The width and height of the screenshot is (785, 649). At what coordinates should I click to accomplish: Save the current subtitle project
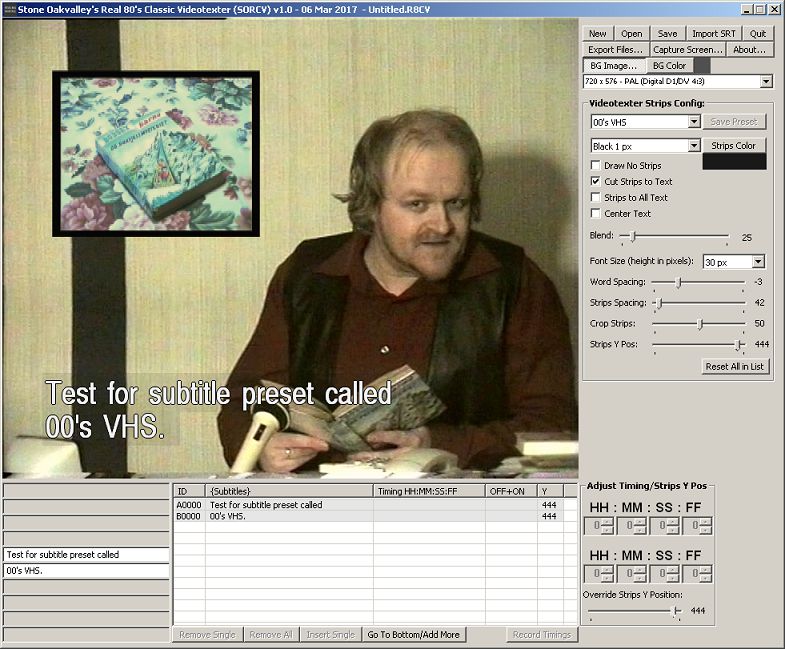click(667, 33)
